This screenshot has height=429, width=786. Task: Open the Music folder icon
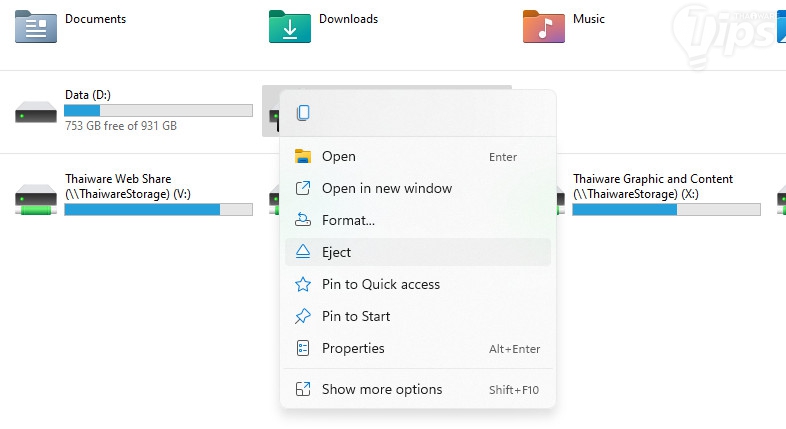coord(544,25)
